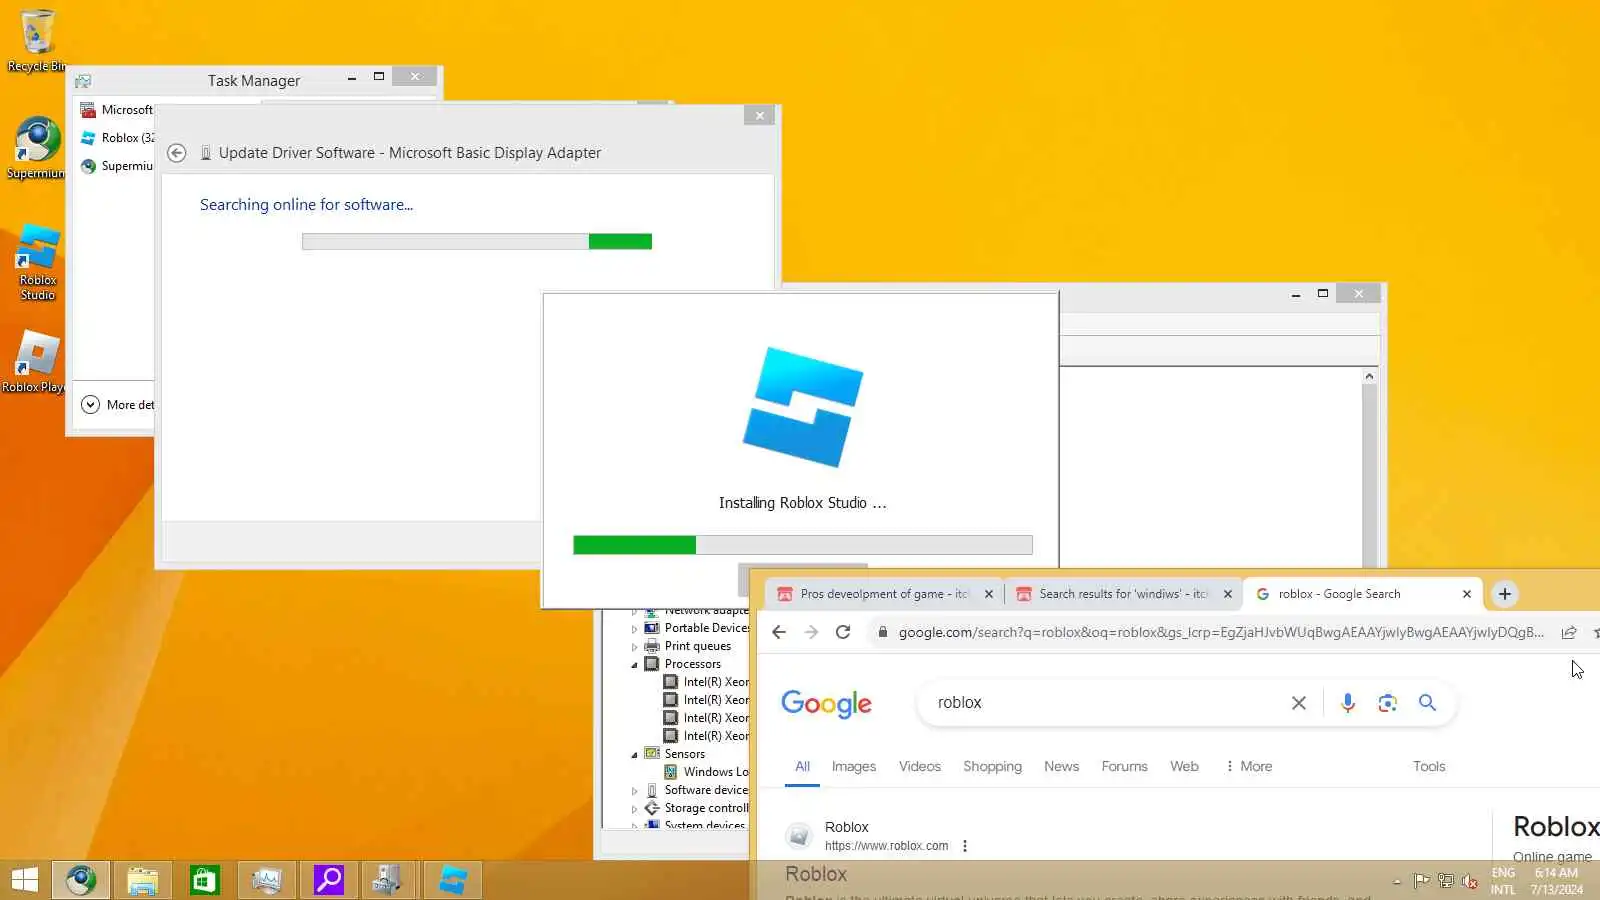Screen dimensions: 1600x900
Task: Select the Microsoft process row in Task Manager
Action: pos(117,110)
